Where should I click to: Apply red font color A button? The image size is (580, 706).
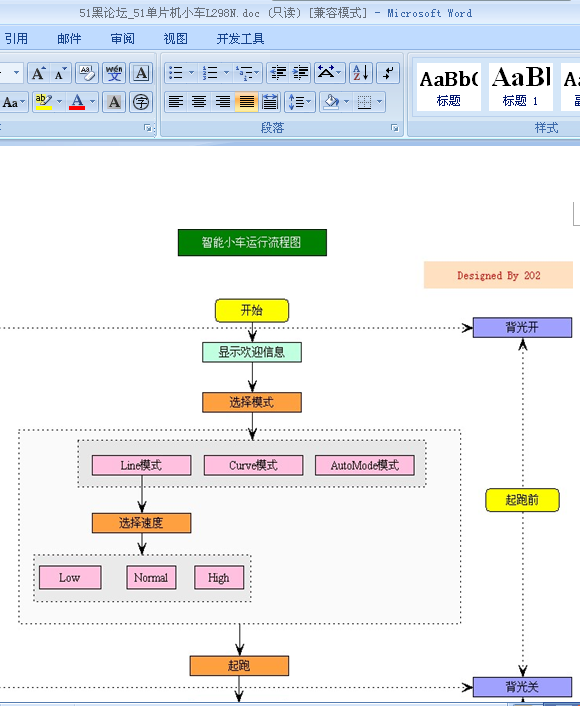coord(77,102)
